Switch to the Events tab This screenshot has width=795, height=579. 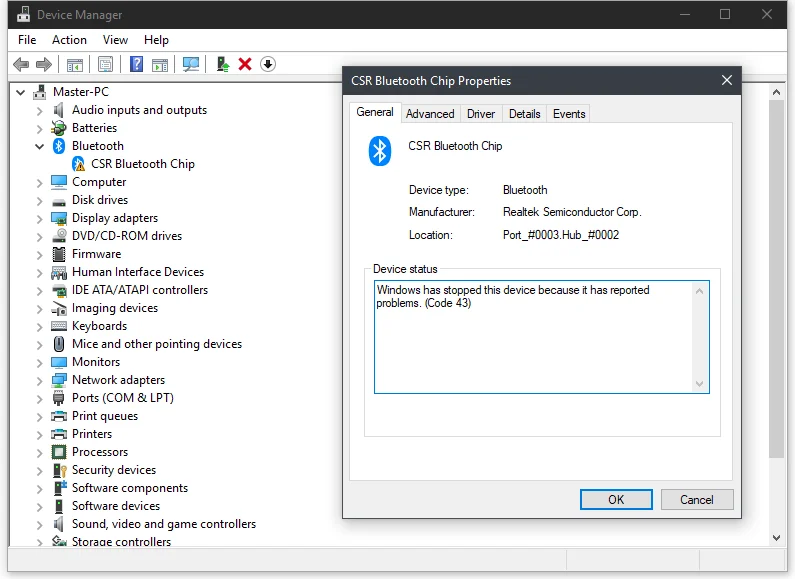pyautogui.click(x=569, y=114)
